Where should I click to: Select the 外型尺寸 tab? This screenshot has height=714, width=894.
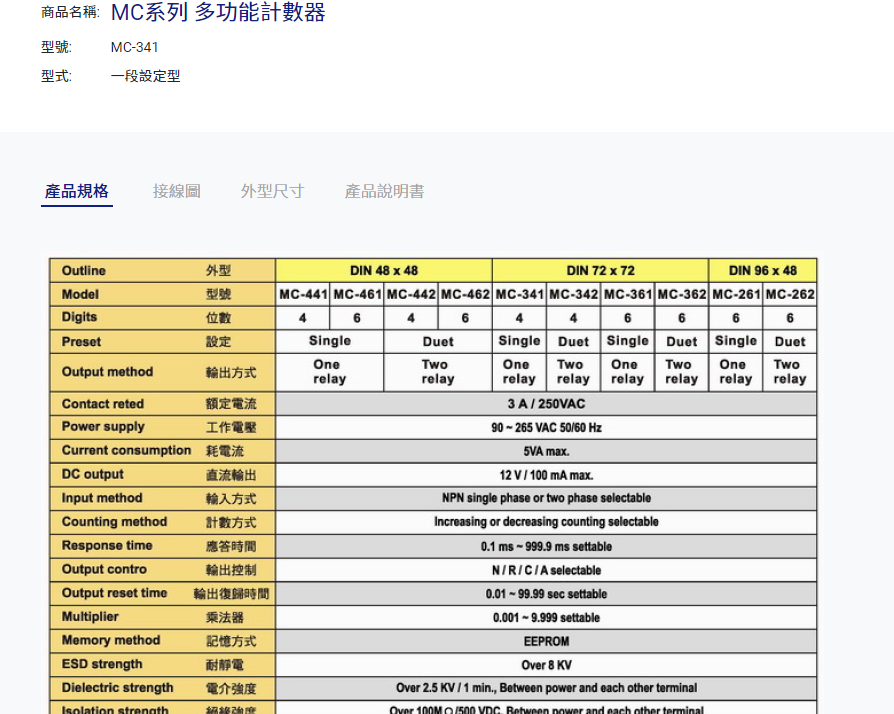[x=272, y=192]
